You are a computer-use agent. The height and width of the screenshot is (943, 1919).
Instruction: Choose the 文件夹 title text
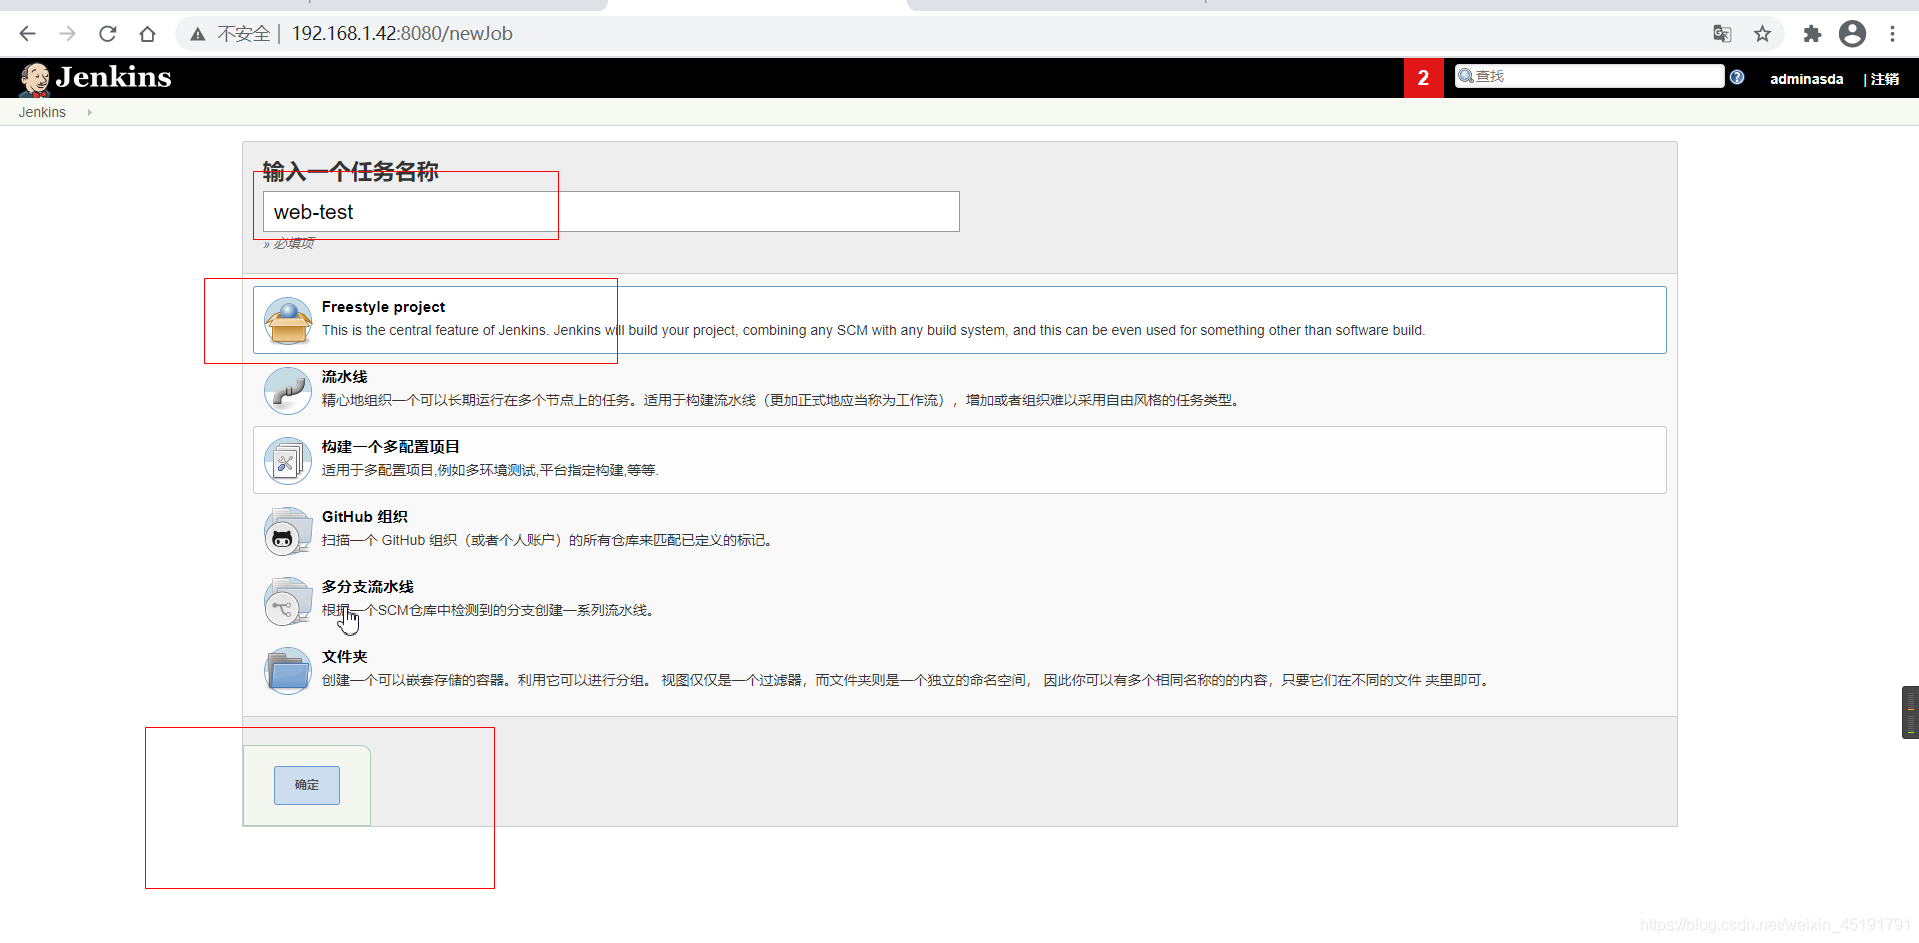pos(344,657)
